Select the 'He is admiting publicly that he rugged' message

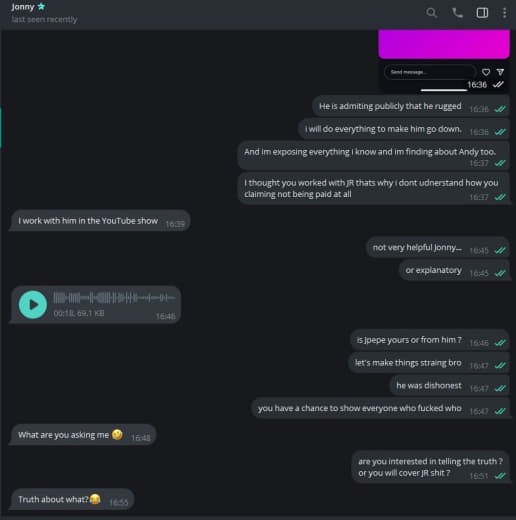[x=411, y=106]
